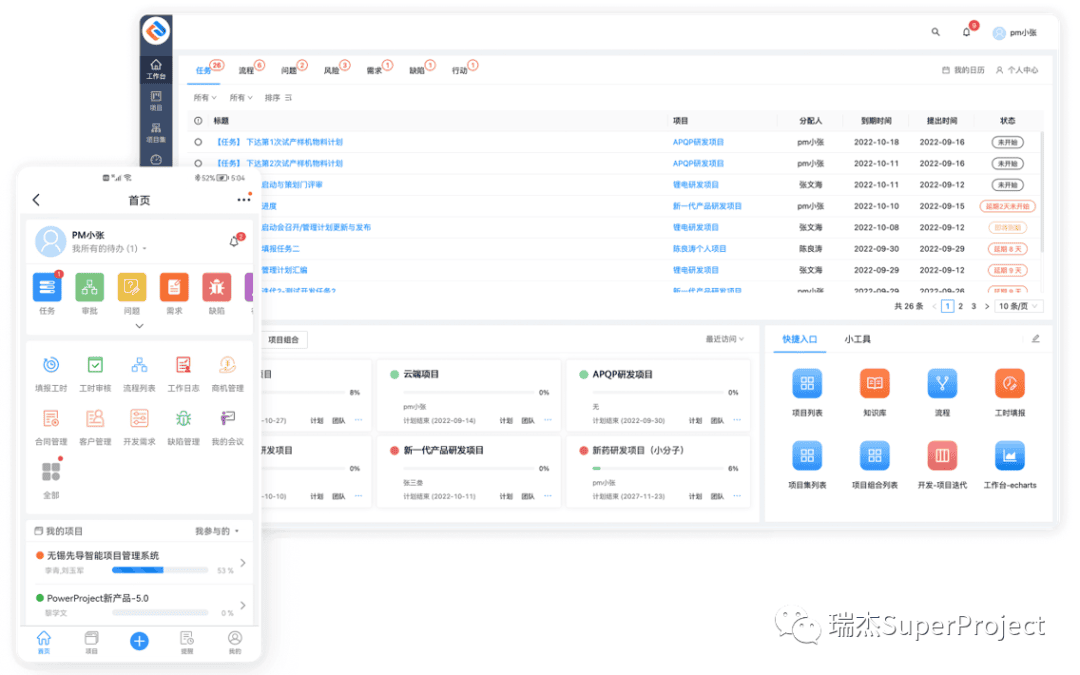Tap the green 审批 icon in the mobile app
Viewport: 1080px width, 675px height.
(x=90, y=287)
